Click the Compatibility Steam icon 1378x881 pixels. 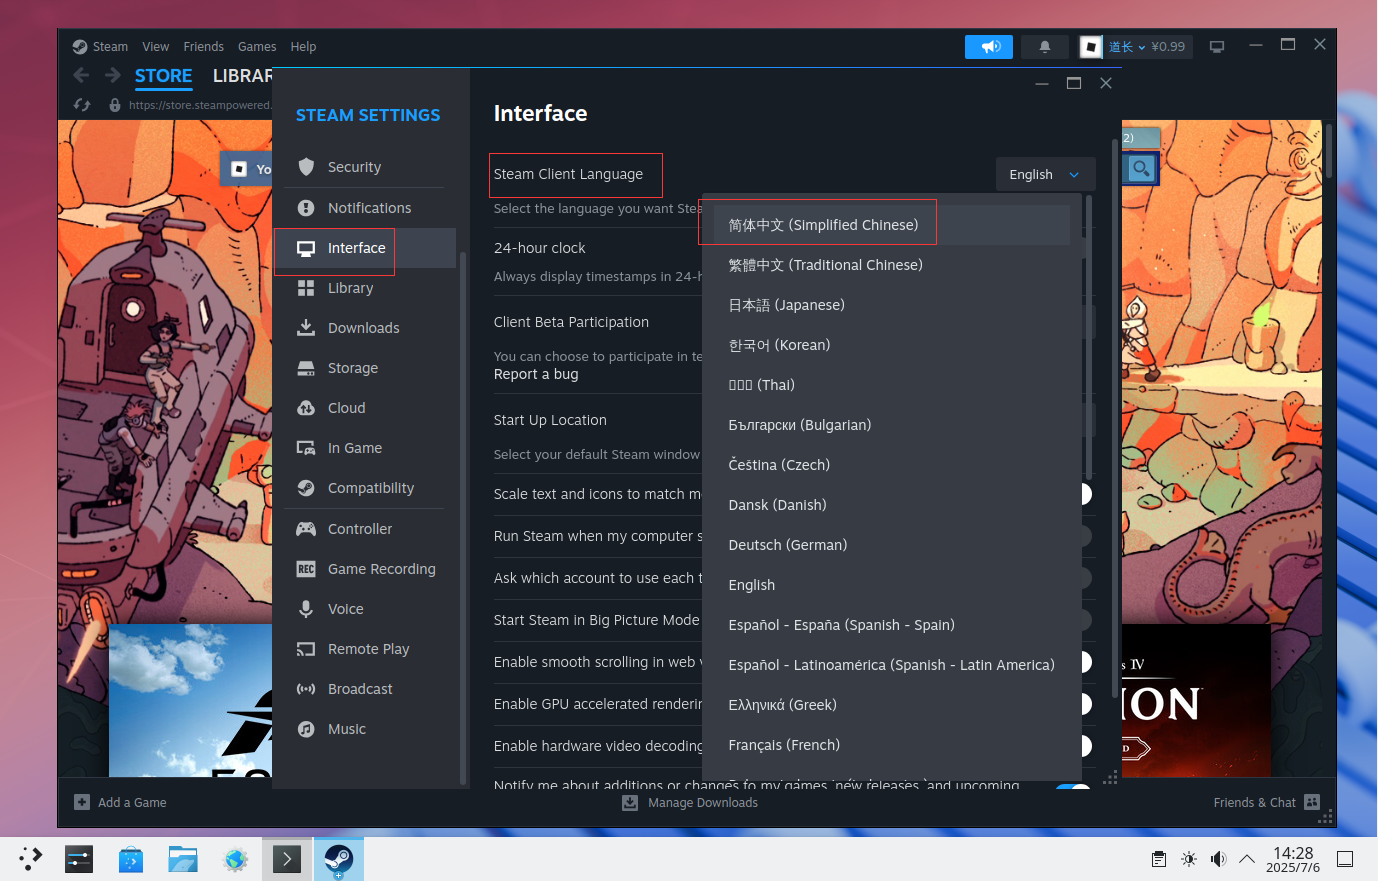pos(306,488)
